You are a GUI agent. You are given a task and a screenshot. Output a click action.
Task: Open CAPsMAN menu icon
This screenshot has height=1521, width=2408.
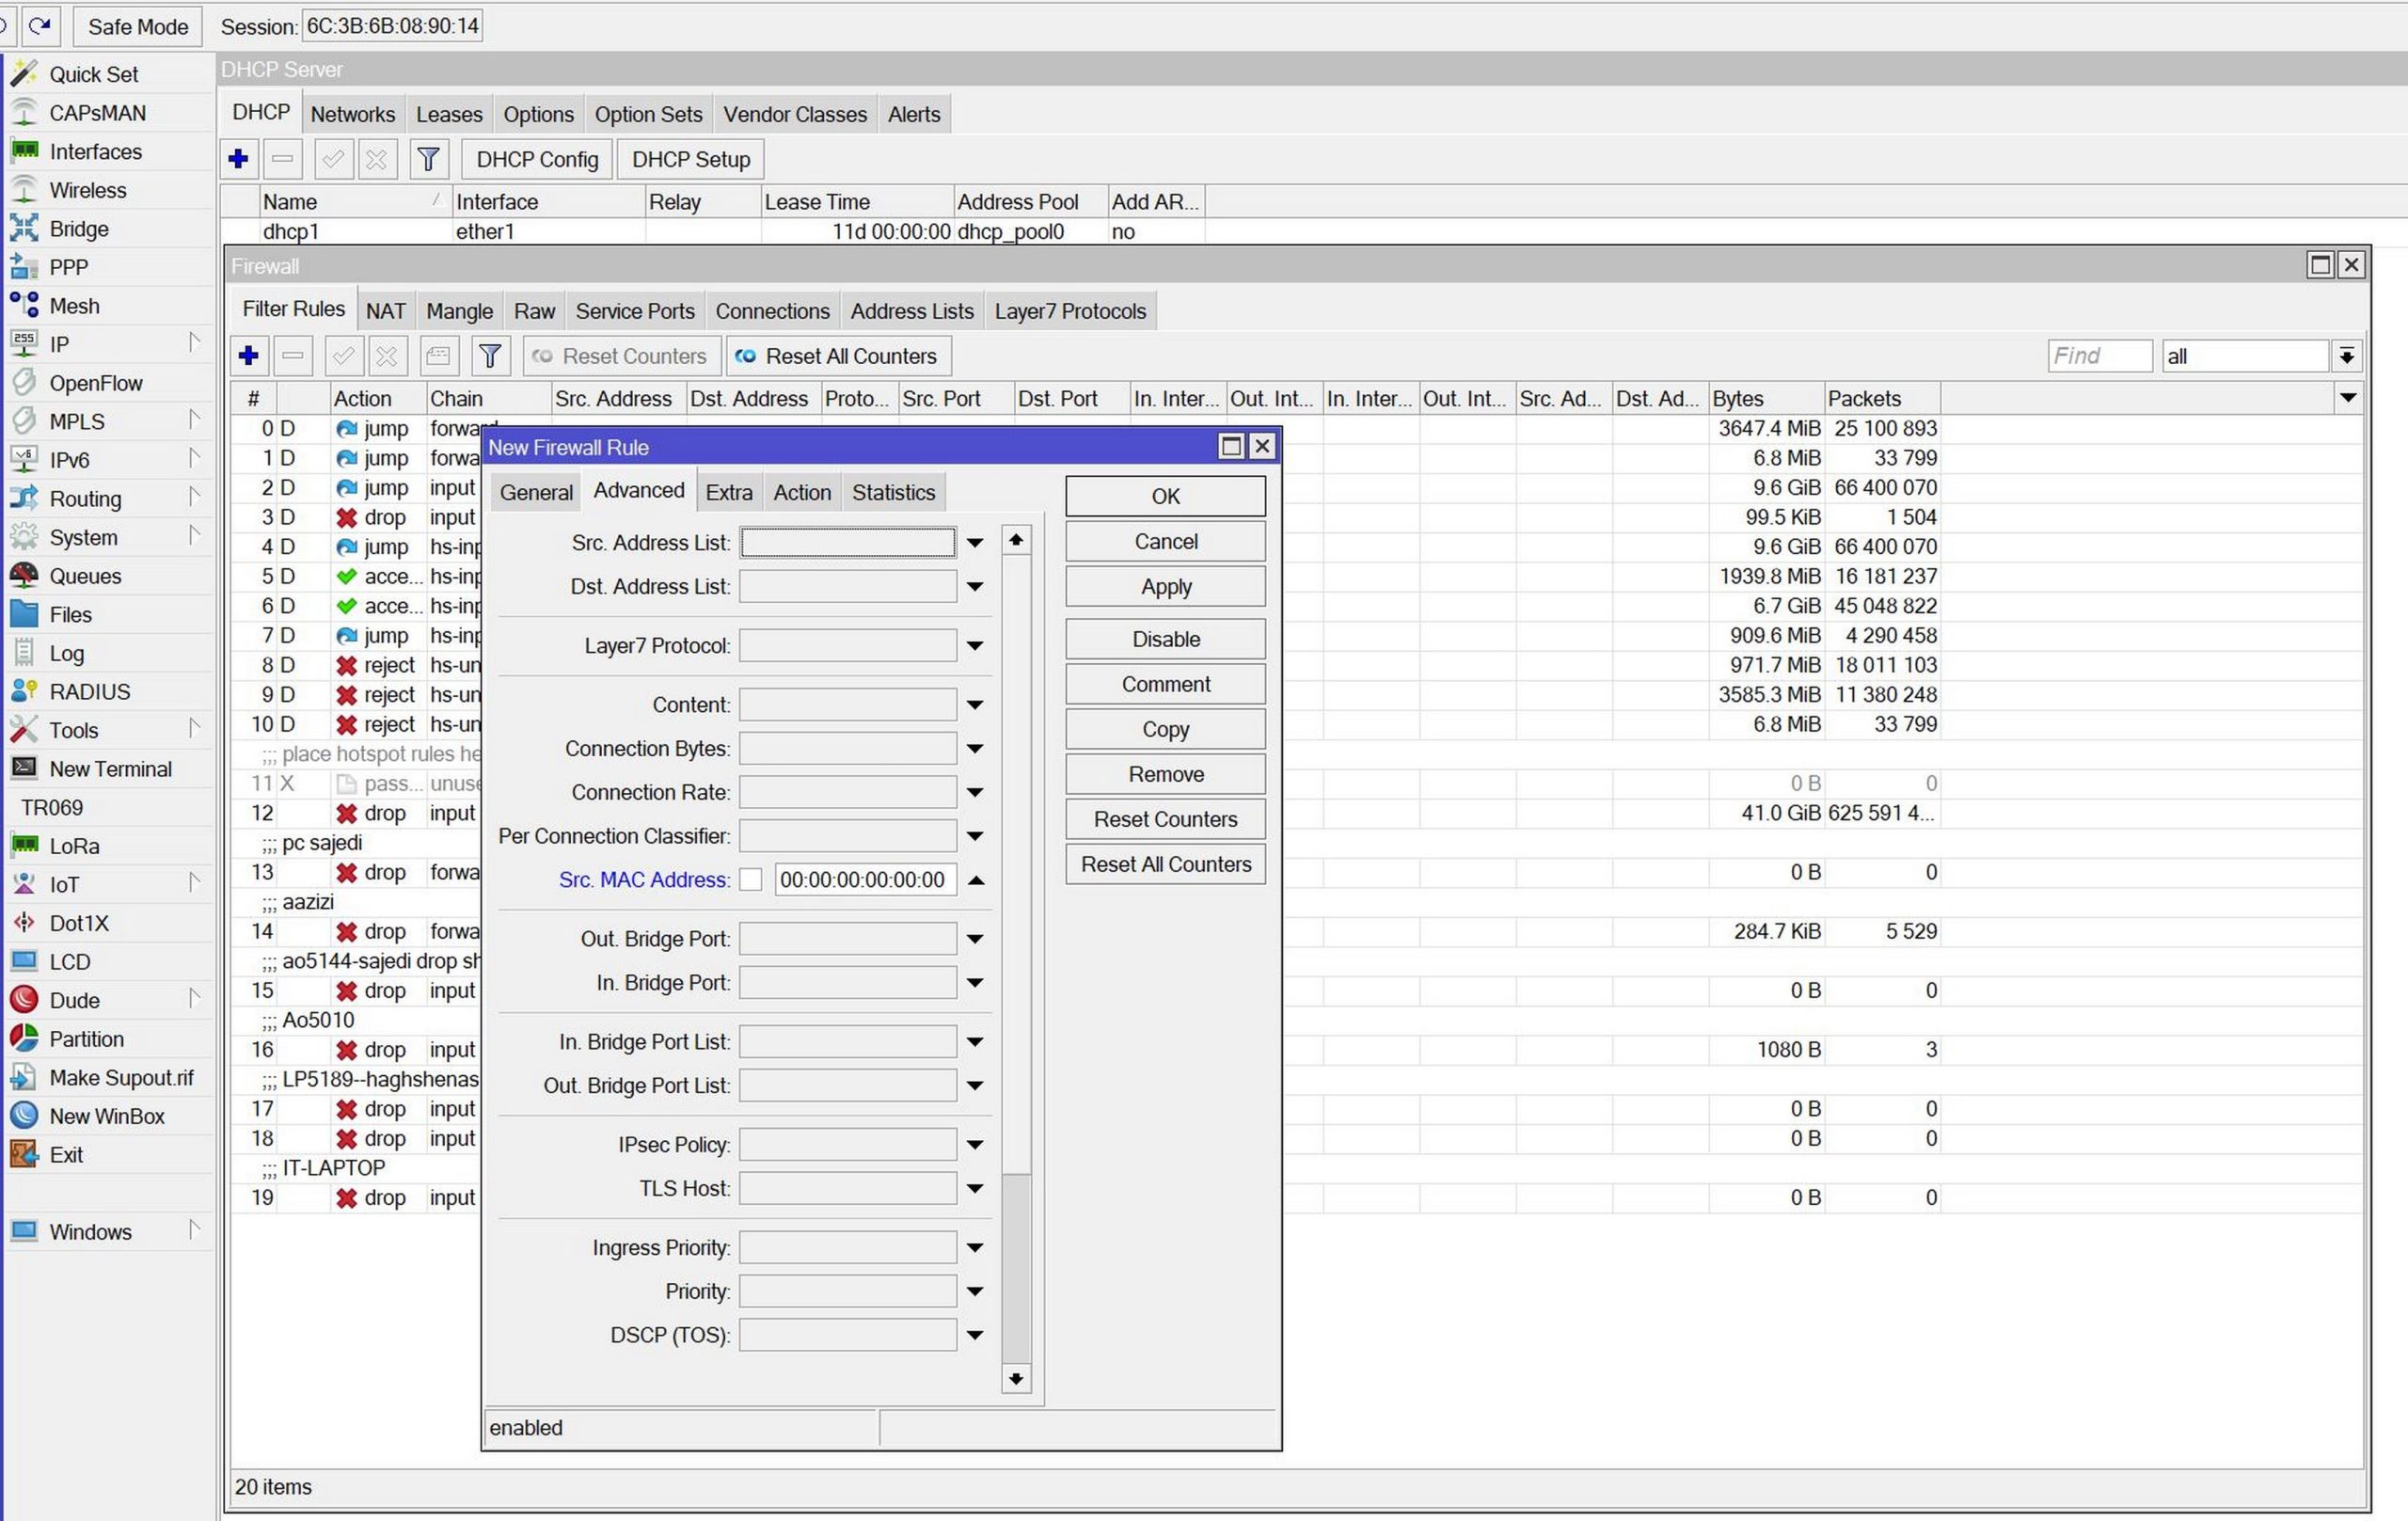24,113
